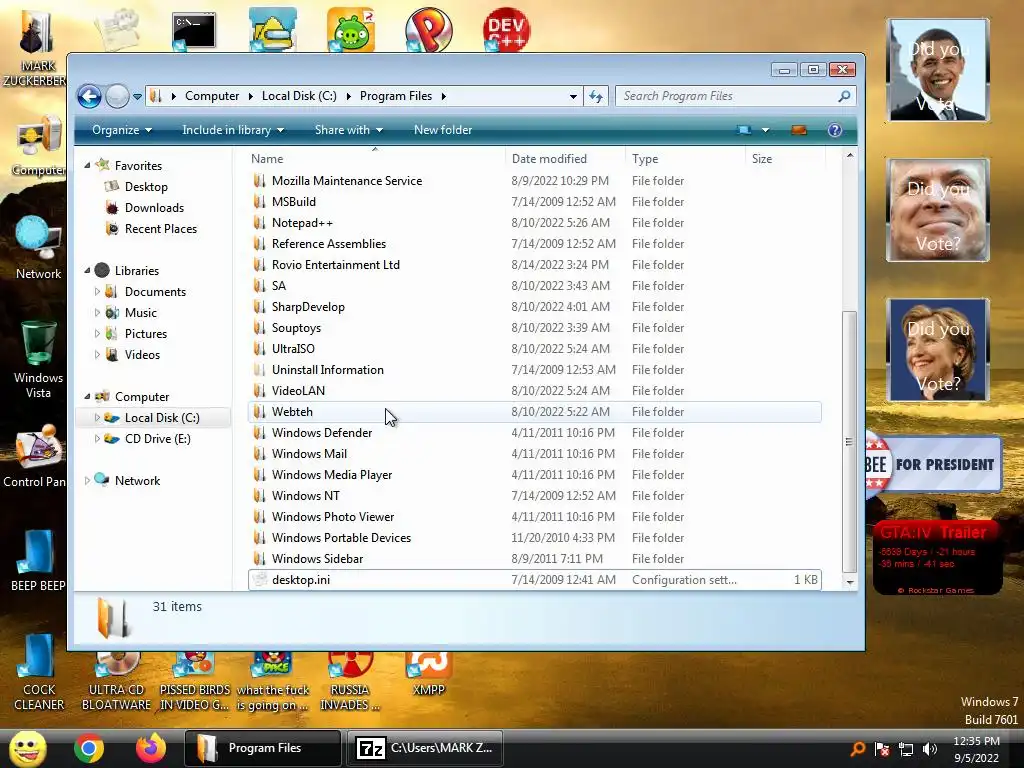This screenshot has width=1024, height=768.
Task: Select Recent Places under Favorites
Action: [x=161, y=229]
